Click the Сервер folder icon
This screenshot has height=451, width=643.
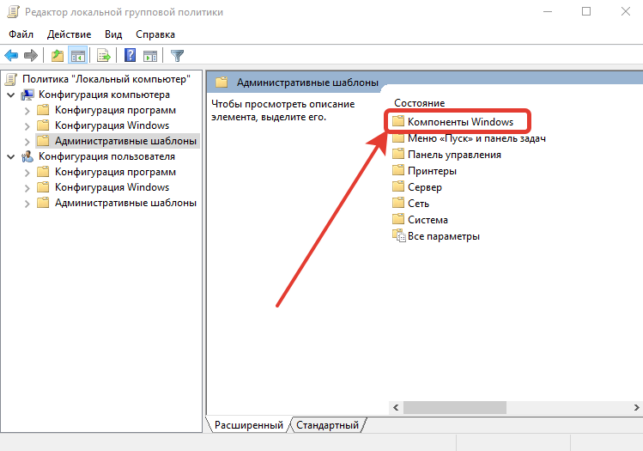[398, 187]
